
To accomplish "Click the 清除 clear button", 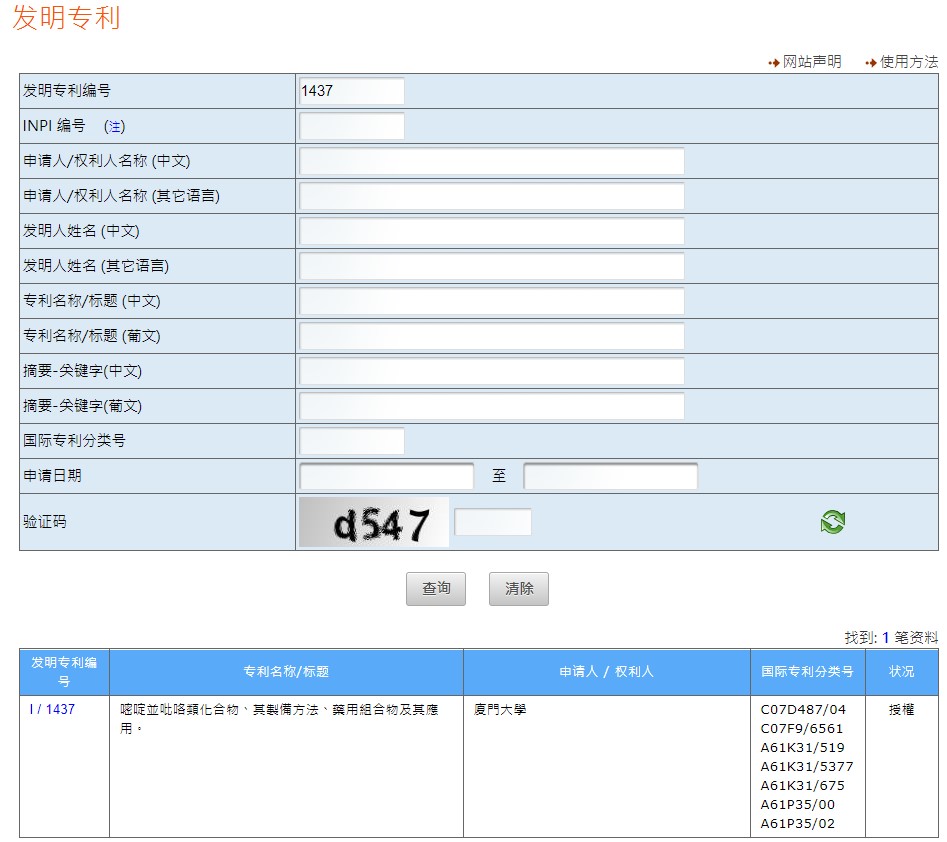I will [x=519, y=588].
